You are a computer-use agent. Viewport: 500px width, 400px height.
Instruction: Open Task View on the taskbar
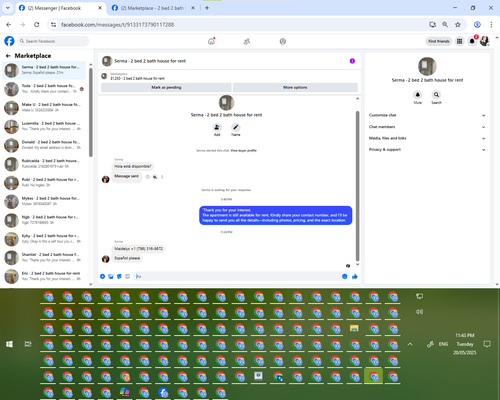(28, 344)
